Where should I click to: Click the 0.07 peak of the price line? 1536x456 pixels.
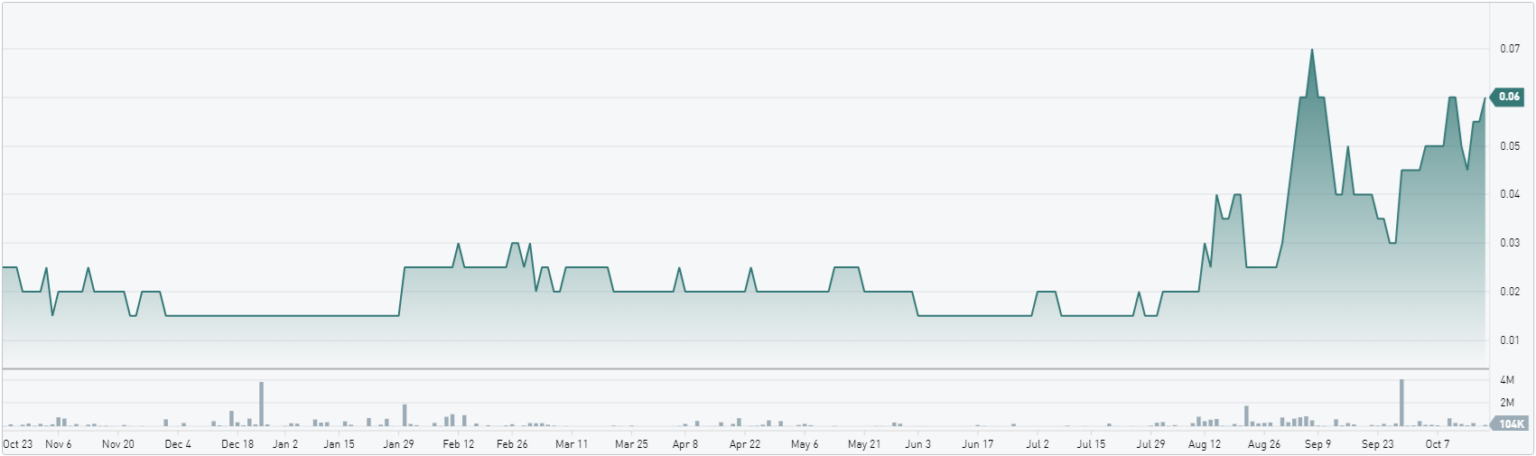coord(1311,50)
